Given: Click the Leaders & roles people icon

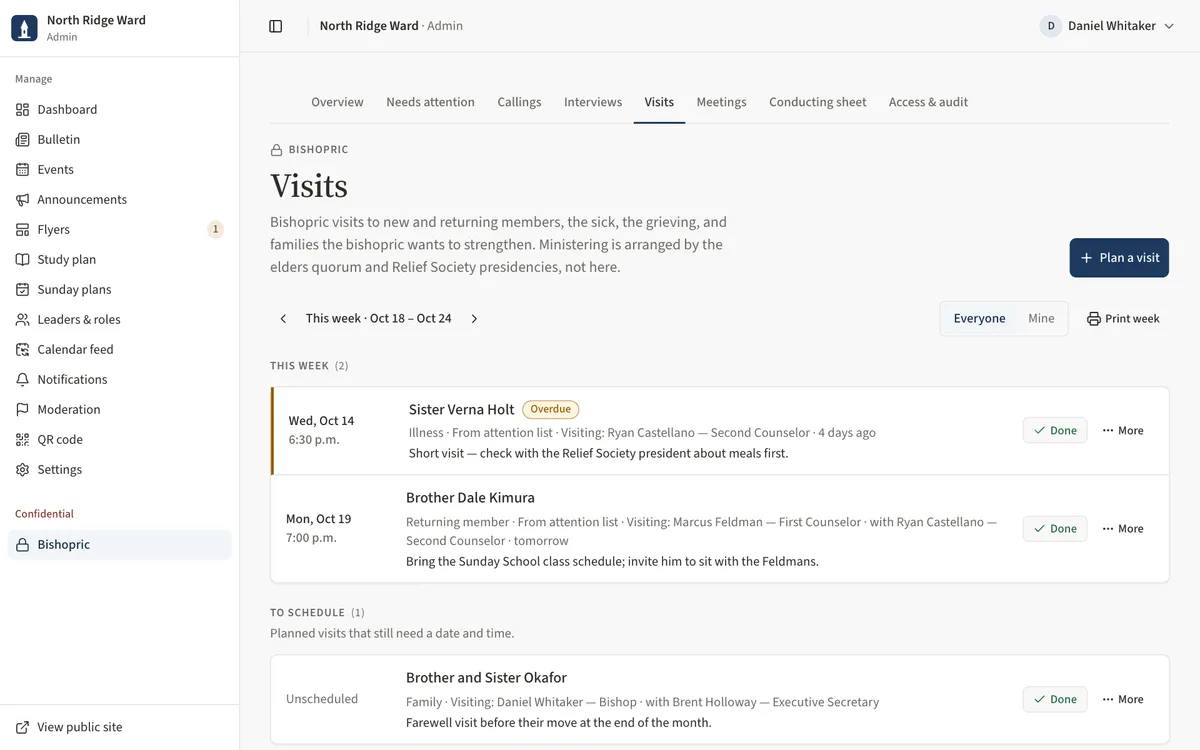Looking at the screenshot, I should point(22,319).
